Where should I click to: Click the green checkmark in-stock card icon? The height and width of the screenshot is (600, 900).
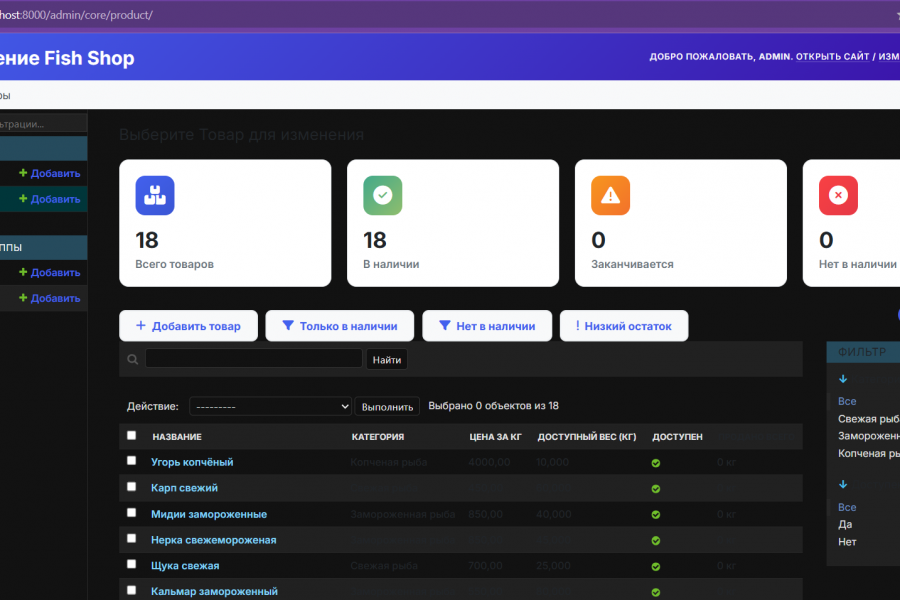[382, 195]
